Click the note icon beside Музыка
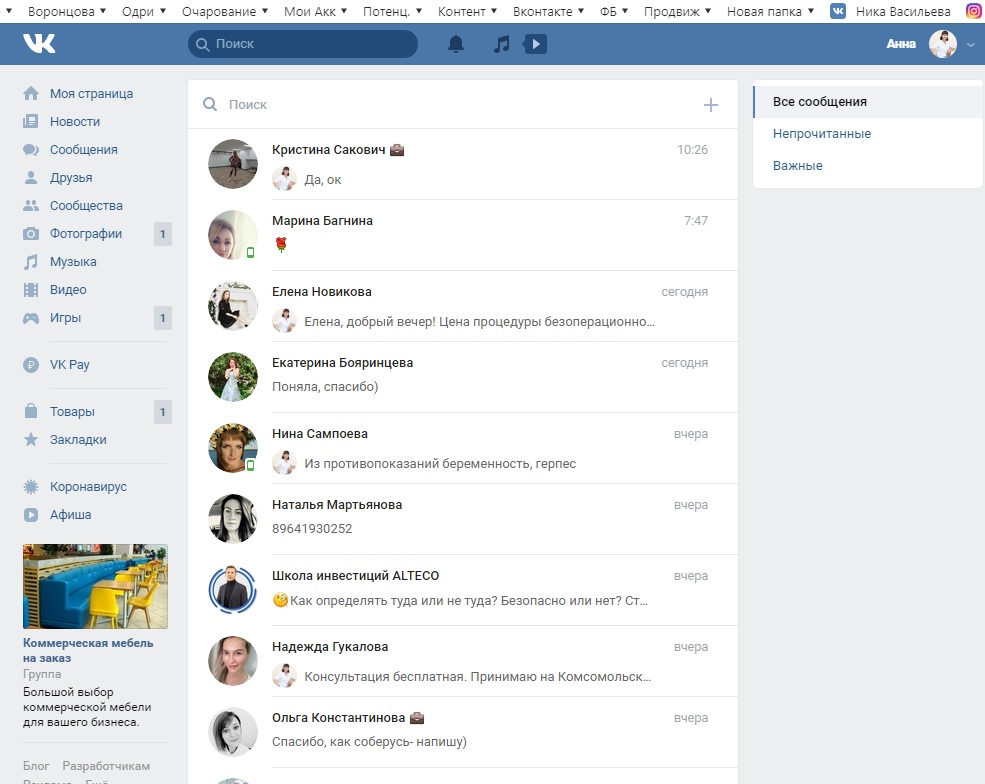Viewport: 985px width, 784px height. (31, 262)
